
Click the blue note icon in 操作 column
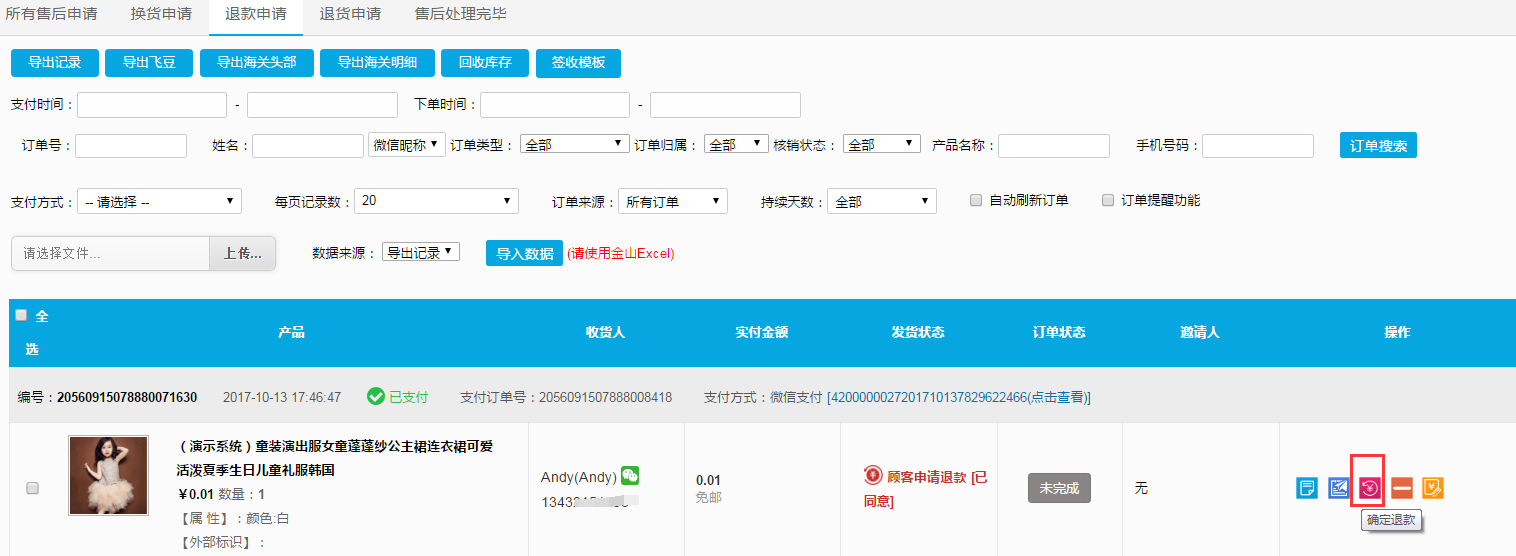click(1306, 488)
